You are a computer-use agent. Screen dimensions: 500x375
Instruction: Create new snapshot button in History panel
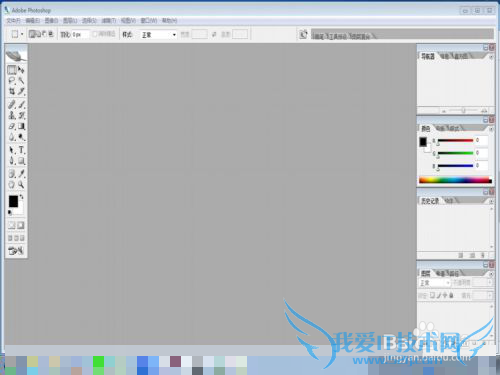pos(472,255)
